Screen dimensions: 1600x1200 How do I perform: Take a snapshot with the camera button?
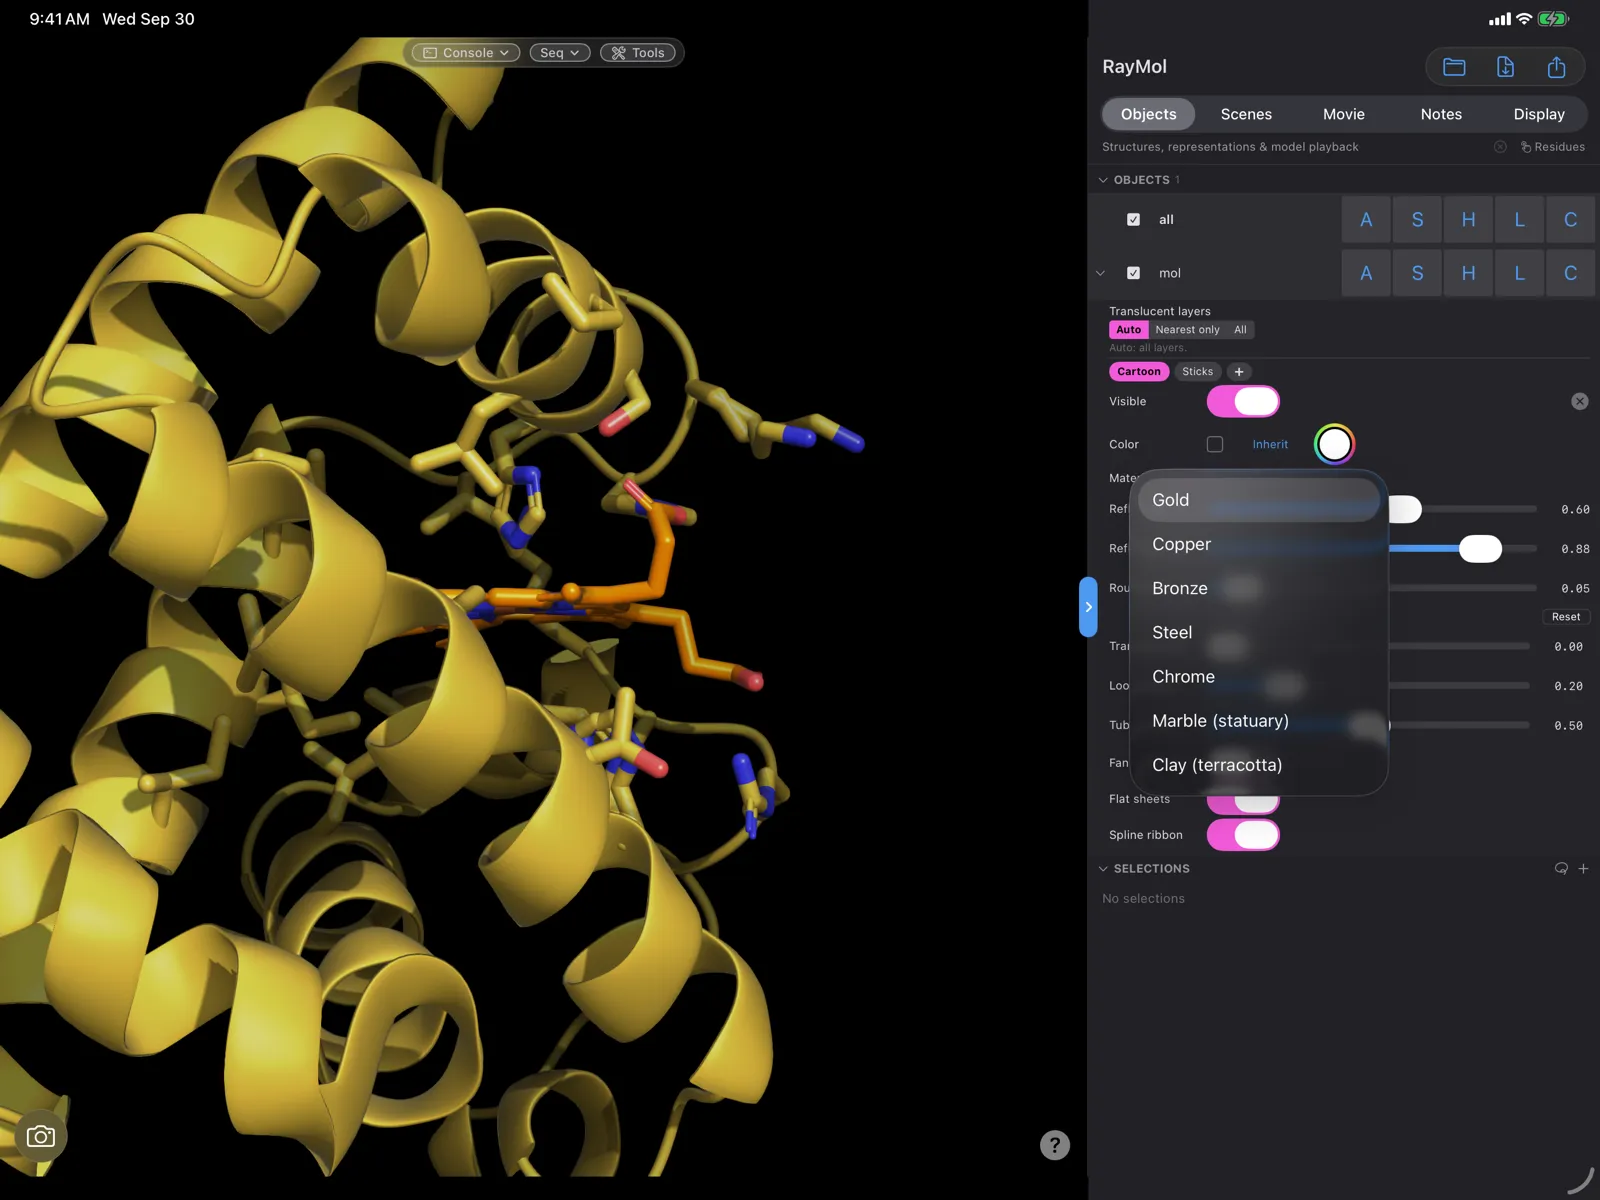pos(41,1136)
